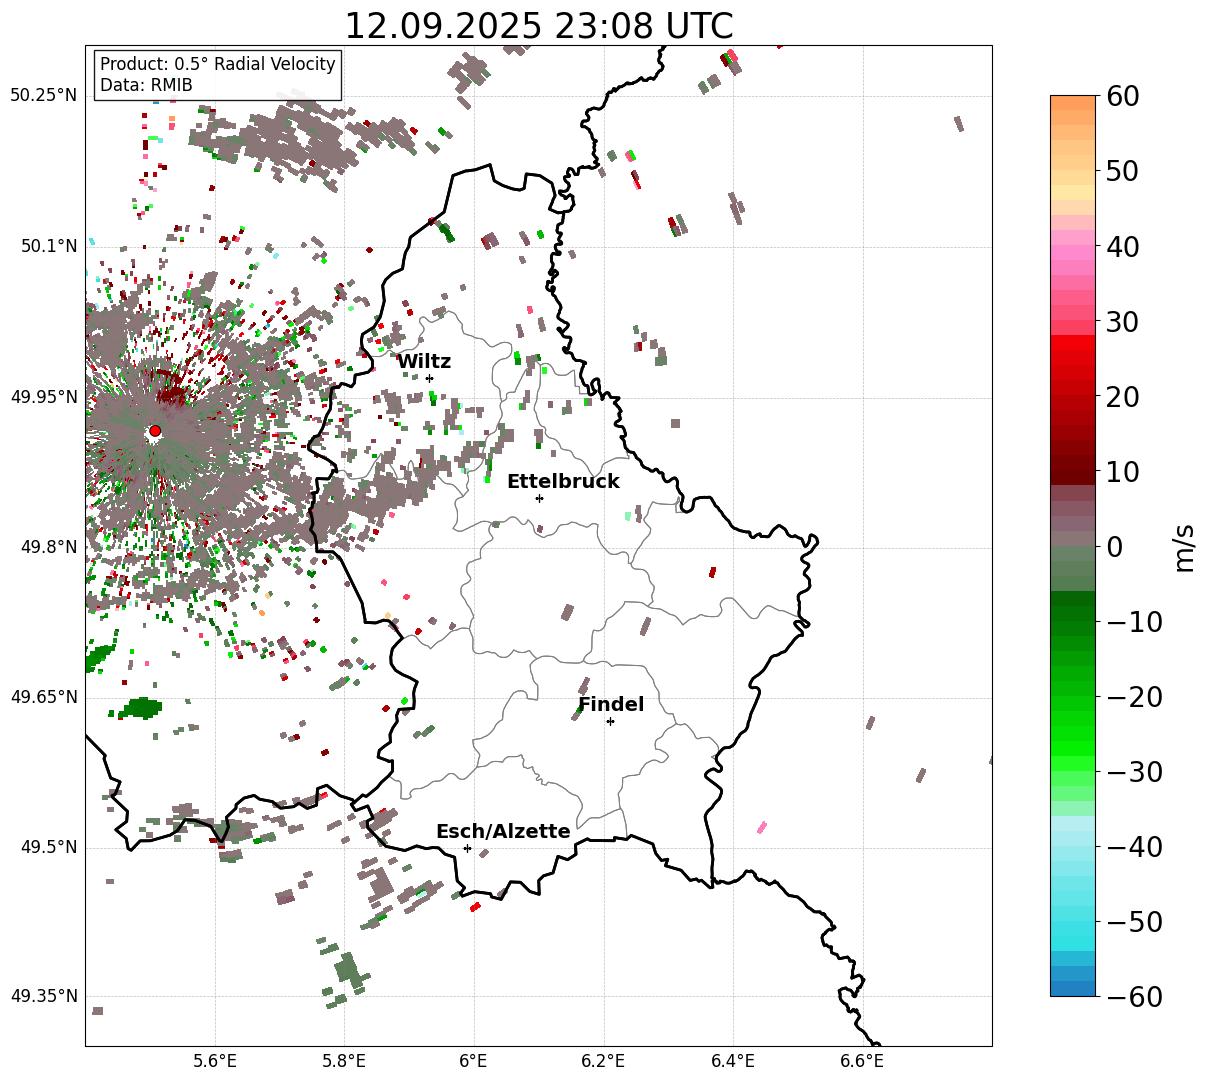Click the 49.35°N latitude tick label
This screenshot has width=1207, height=1081.
[43, 996]
